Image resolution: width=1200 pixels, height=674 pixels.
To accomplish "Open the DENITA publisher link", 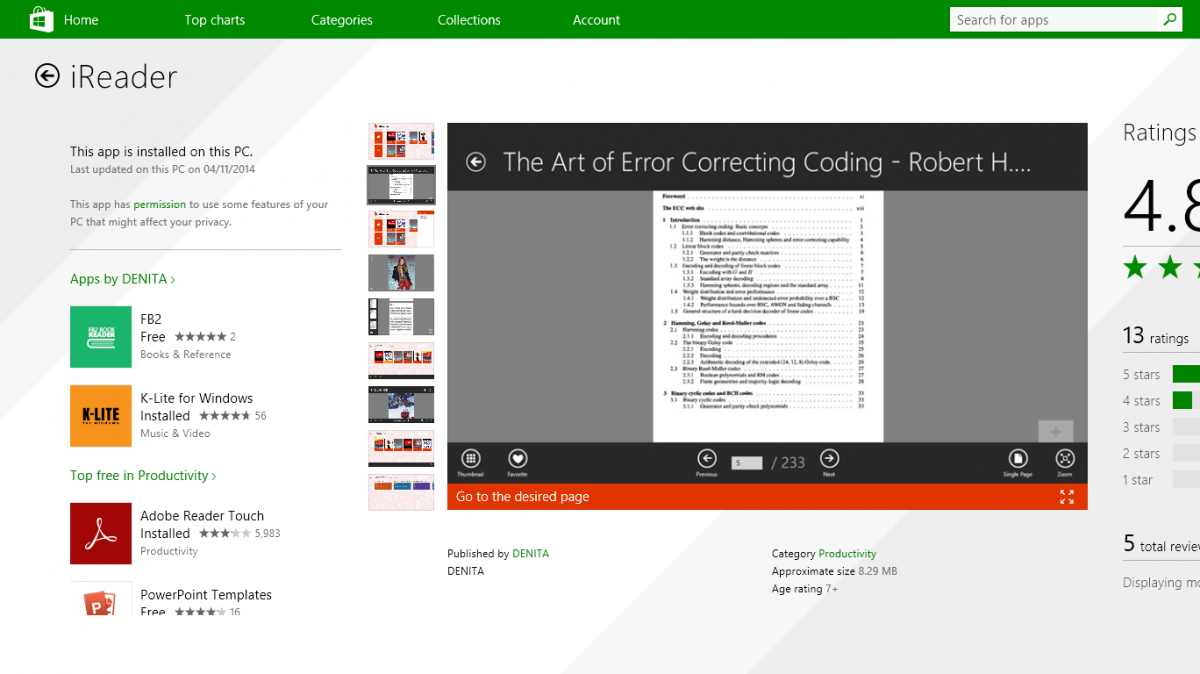I will click(x=530, y=553).
